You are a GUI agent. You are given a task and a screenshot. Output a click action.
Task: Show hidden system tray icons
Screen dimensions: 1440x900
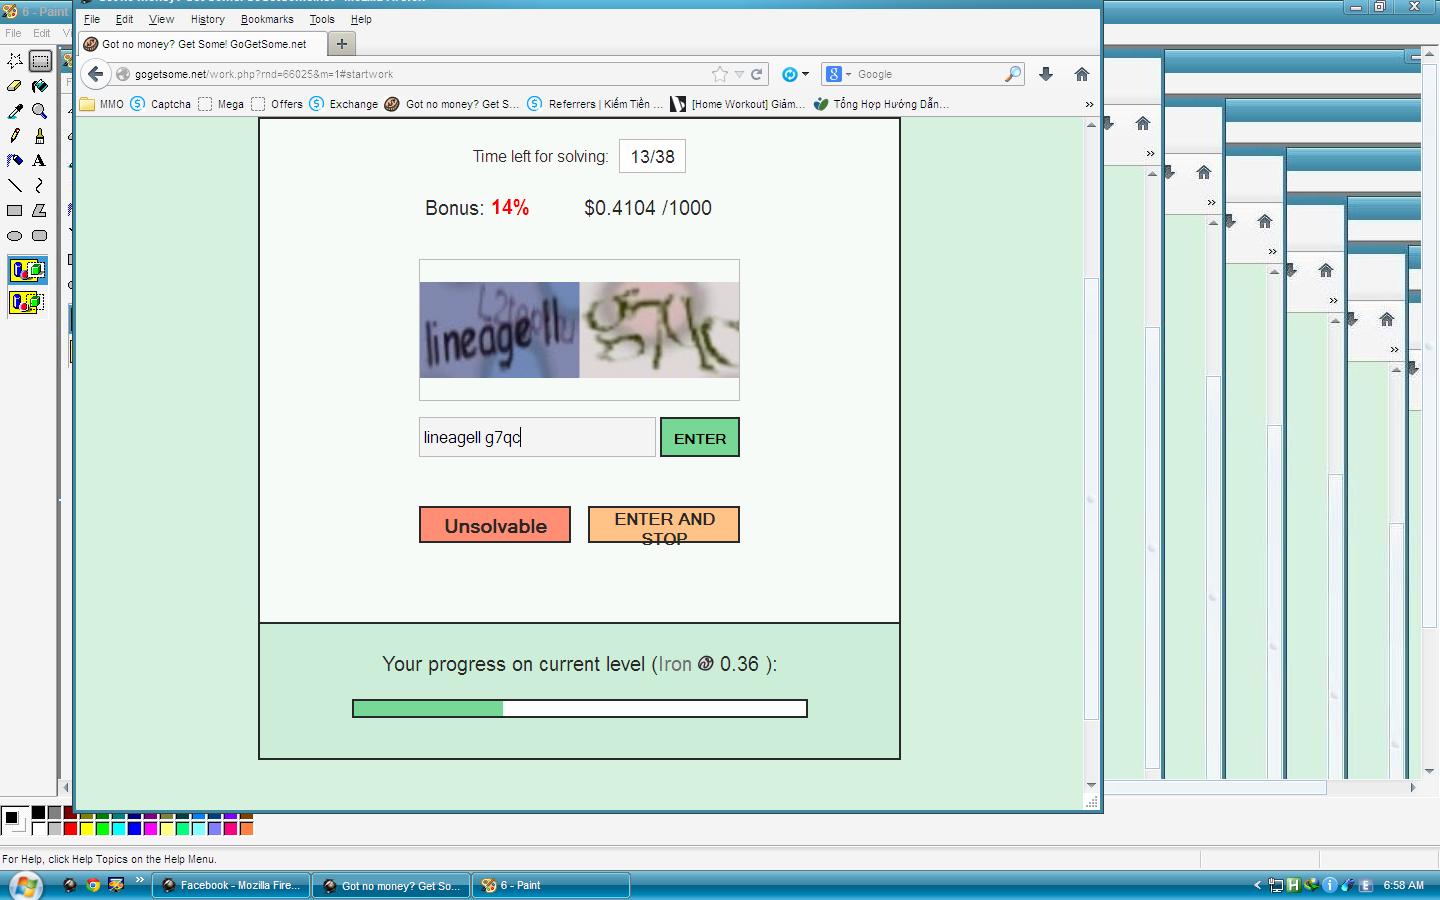coord(1257,885)
